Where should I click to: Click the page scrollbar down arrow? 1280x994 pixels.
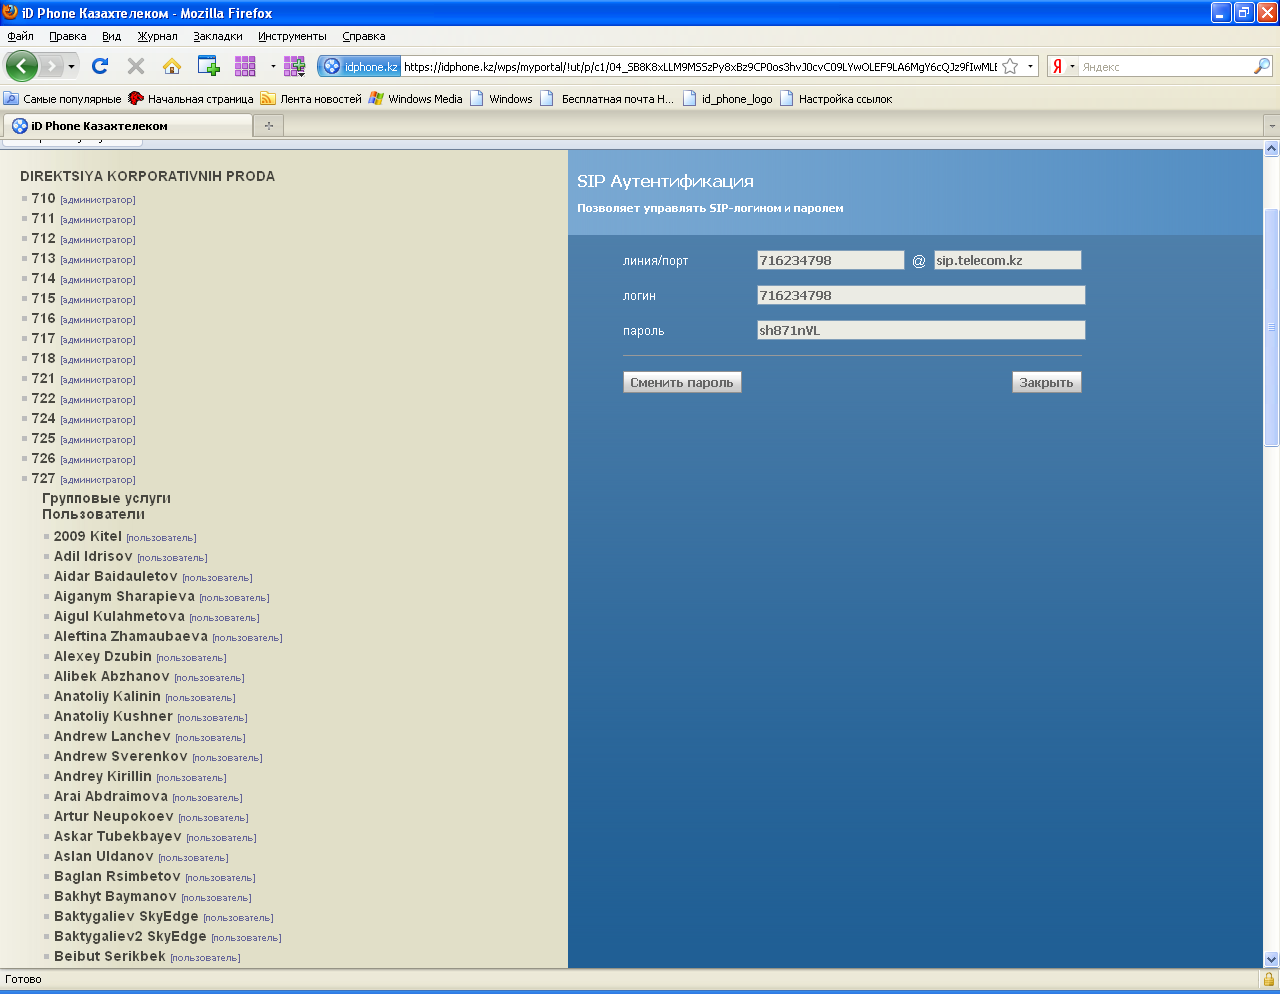click(x=1272, y=959)
